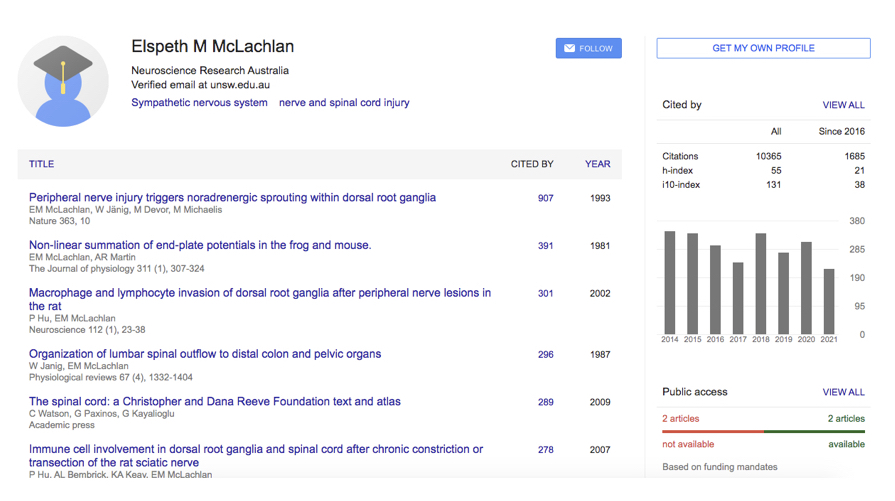Click the graduation cap profile avatar

63,81
